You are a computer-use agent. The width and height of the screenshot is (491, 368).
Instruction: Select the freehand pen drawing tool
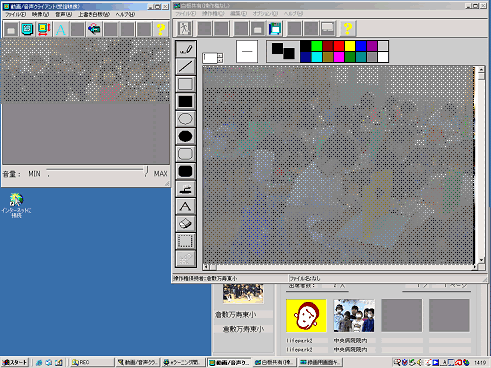[x=186, y=49]
